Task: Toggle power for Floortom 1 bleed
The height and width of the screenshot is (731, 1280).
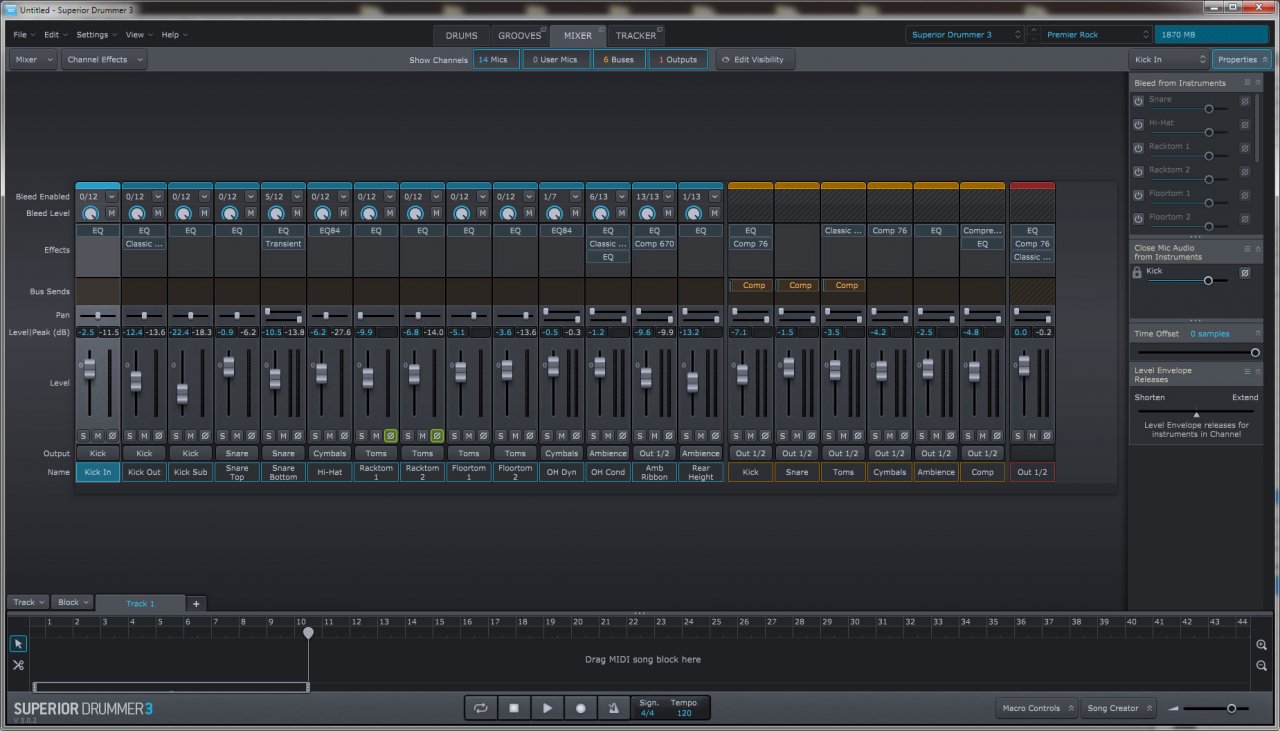Action: point(1138,195)
